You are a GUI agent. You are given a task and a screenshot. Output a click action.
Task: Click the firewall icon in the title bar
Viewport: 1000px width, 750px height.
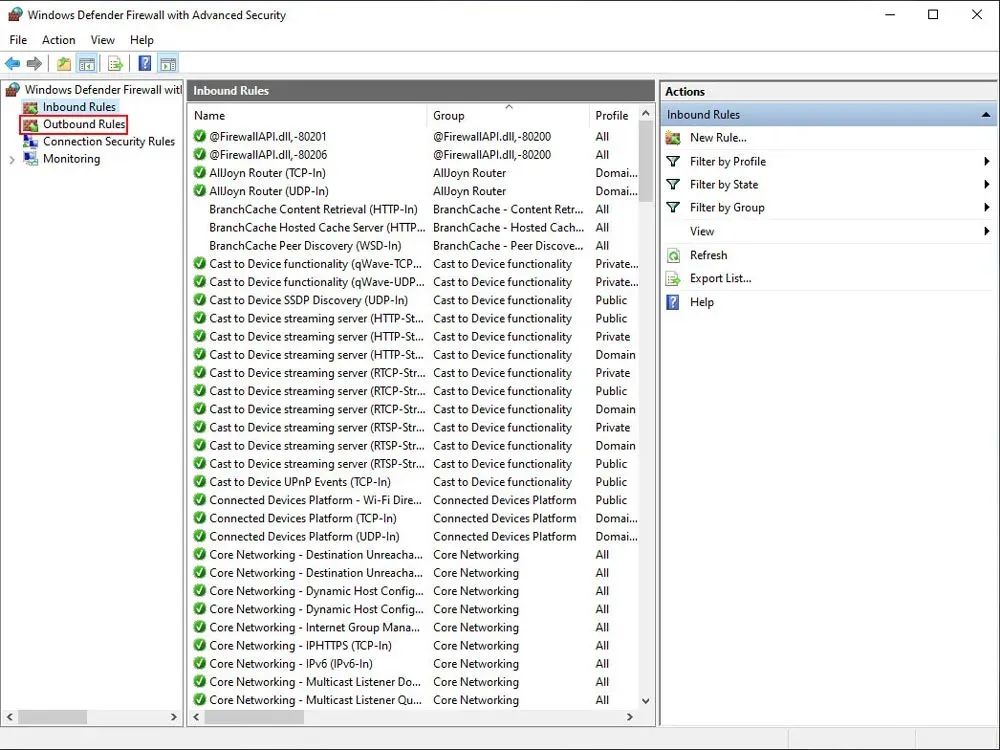(15, 14)
